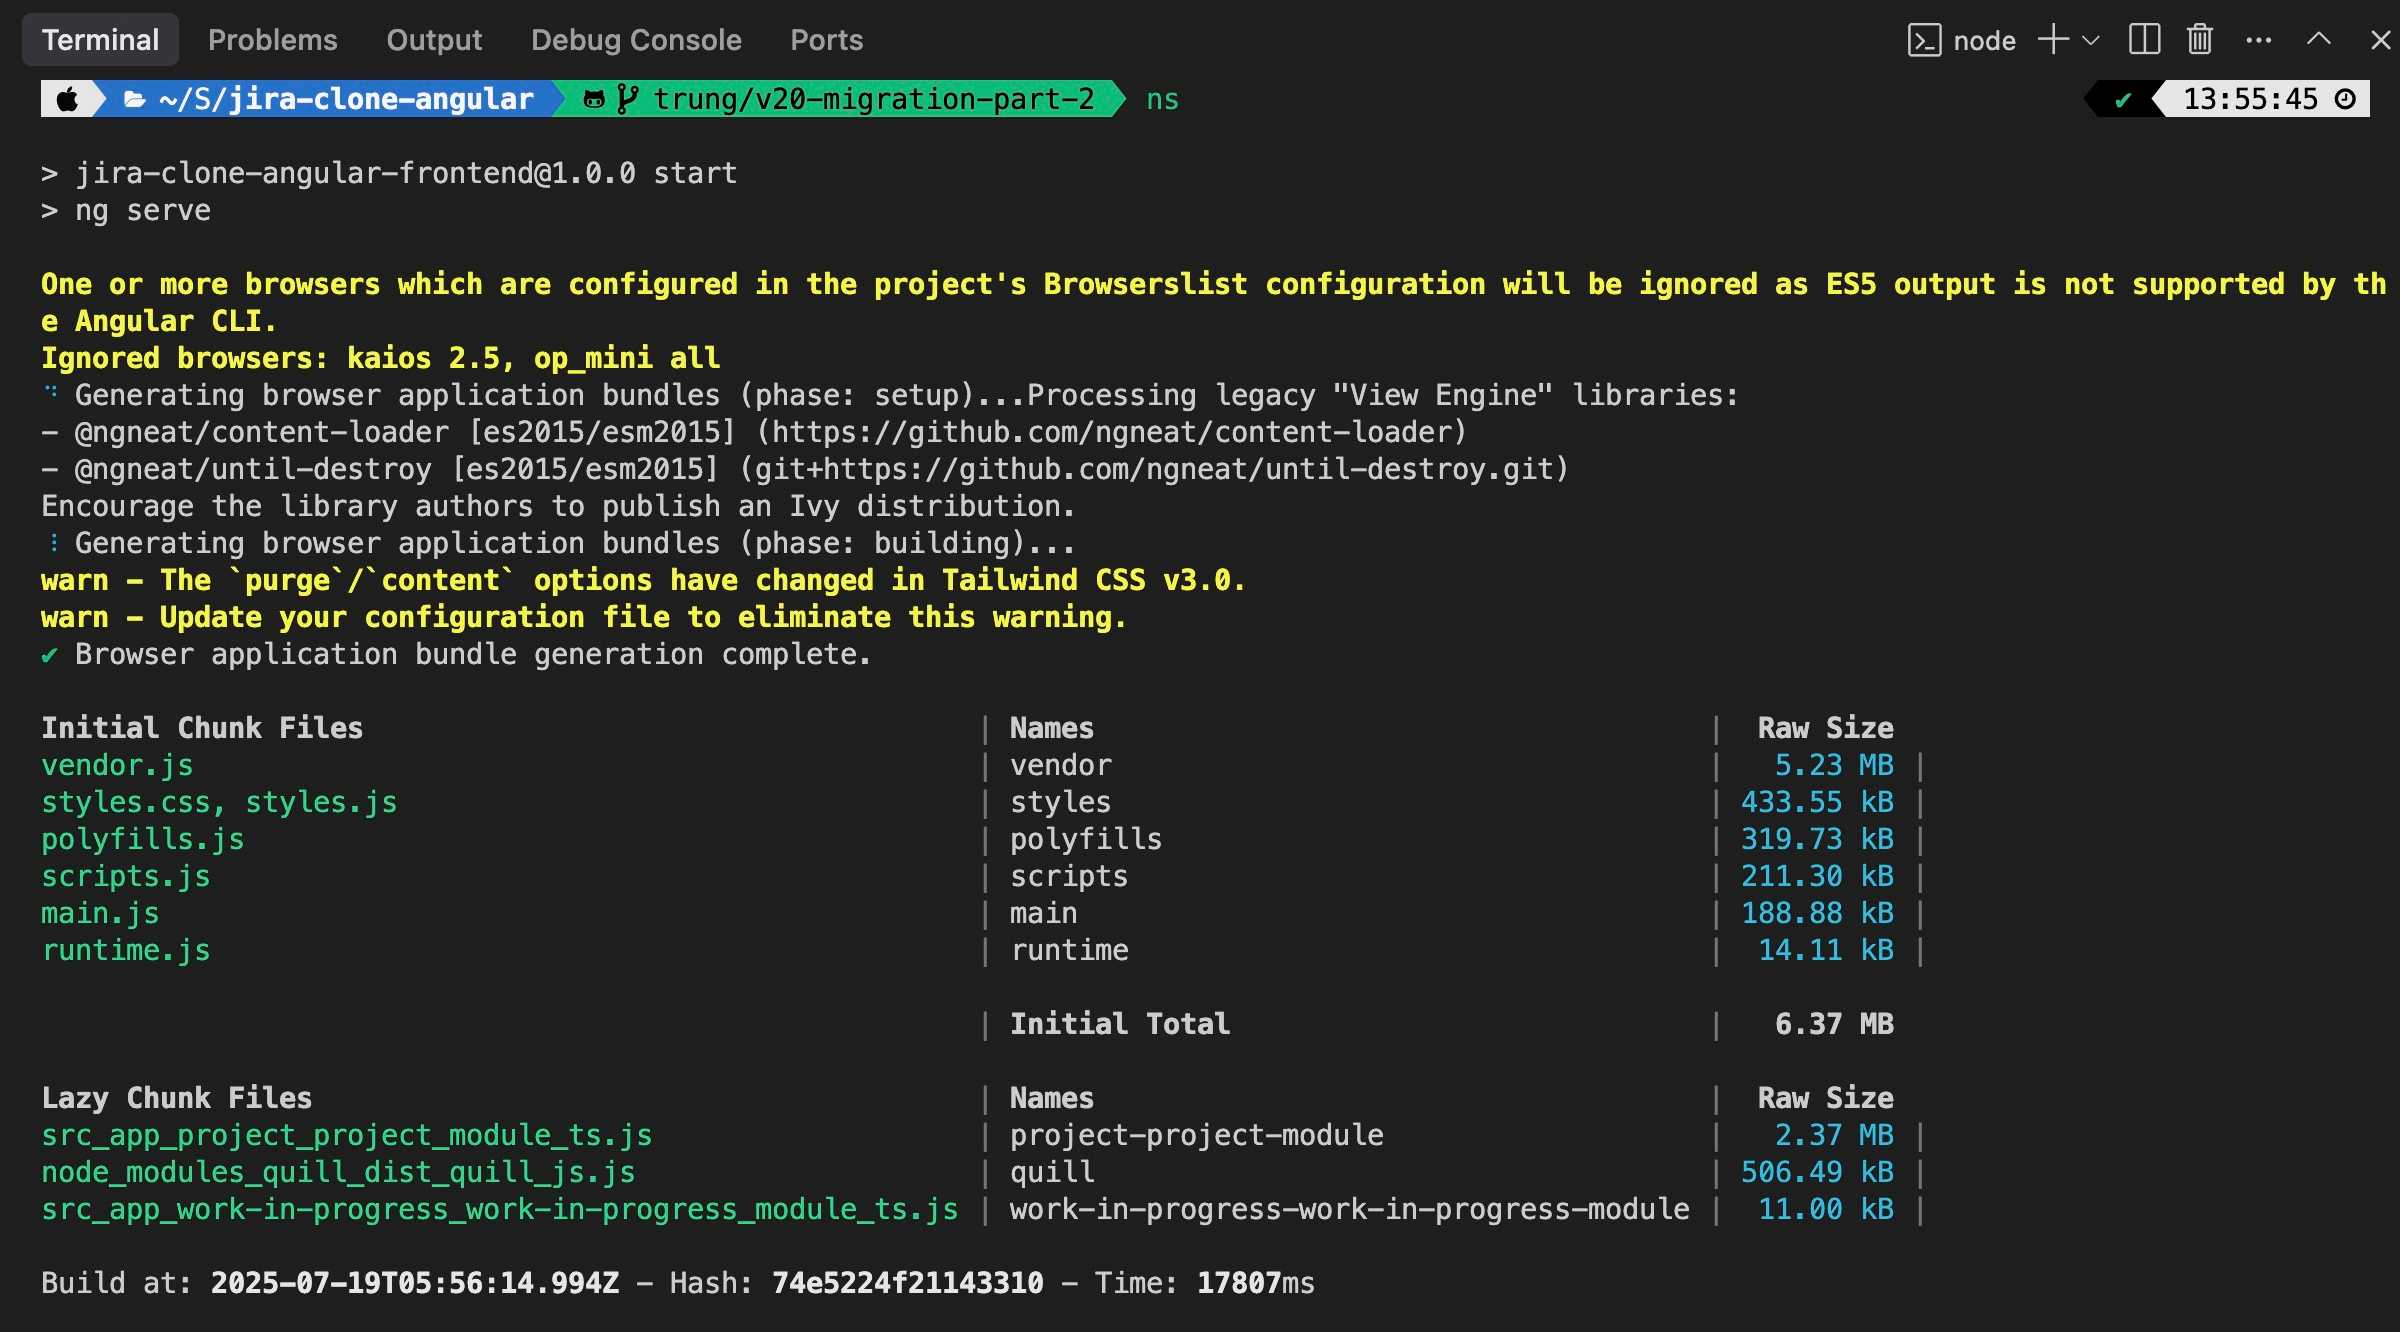Viewport: 2400px width, 1332px height.
Task: Switch to the Output tab
Action: pos(434,40)
